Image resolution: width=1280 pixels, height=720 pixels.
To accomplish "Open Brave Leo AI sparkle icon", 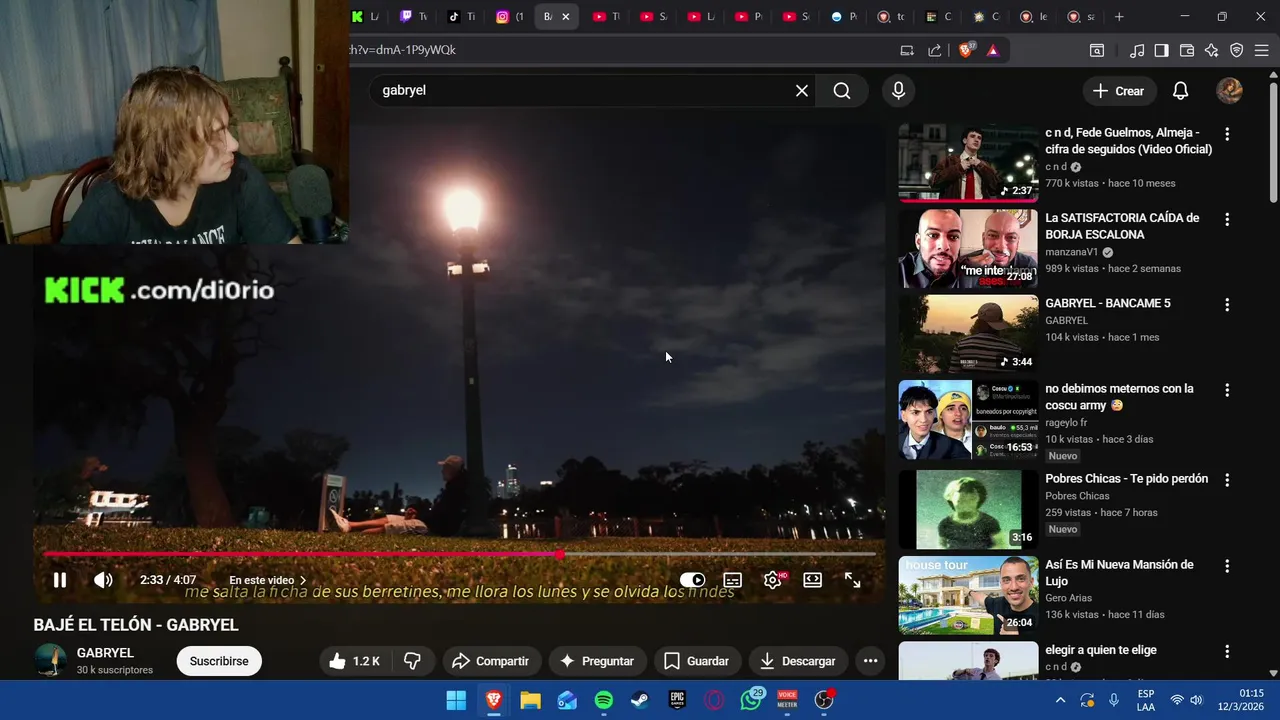I will pyautogui.click(x=1211, y=50).
